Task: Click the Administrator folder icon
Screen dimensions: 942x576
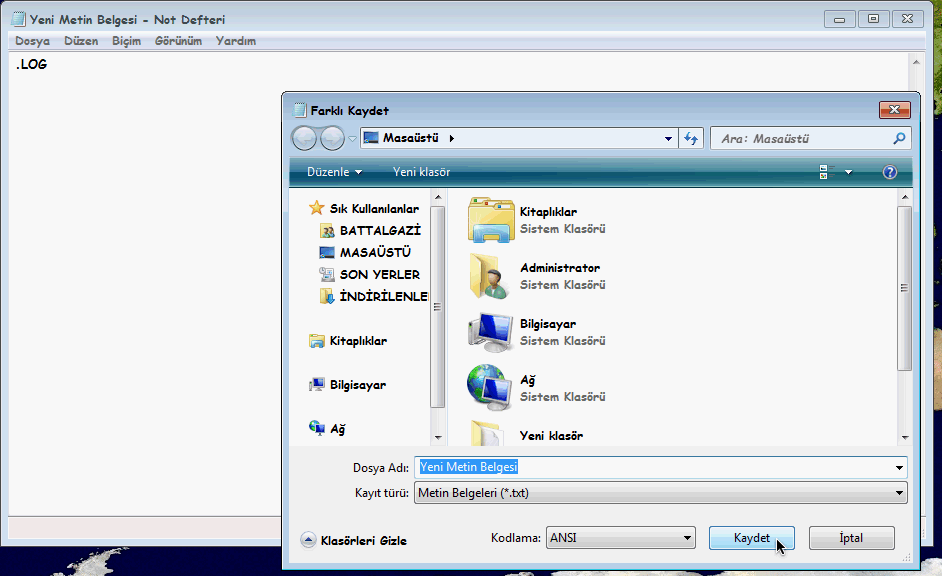Action: pos(490,276)
